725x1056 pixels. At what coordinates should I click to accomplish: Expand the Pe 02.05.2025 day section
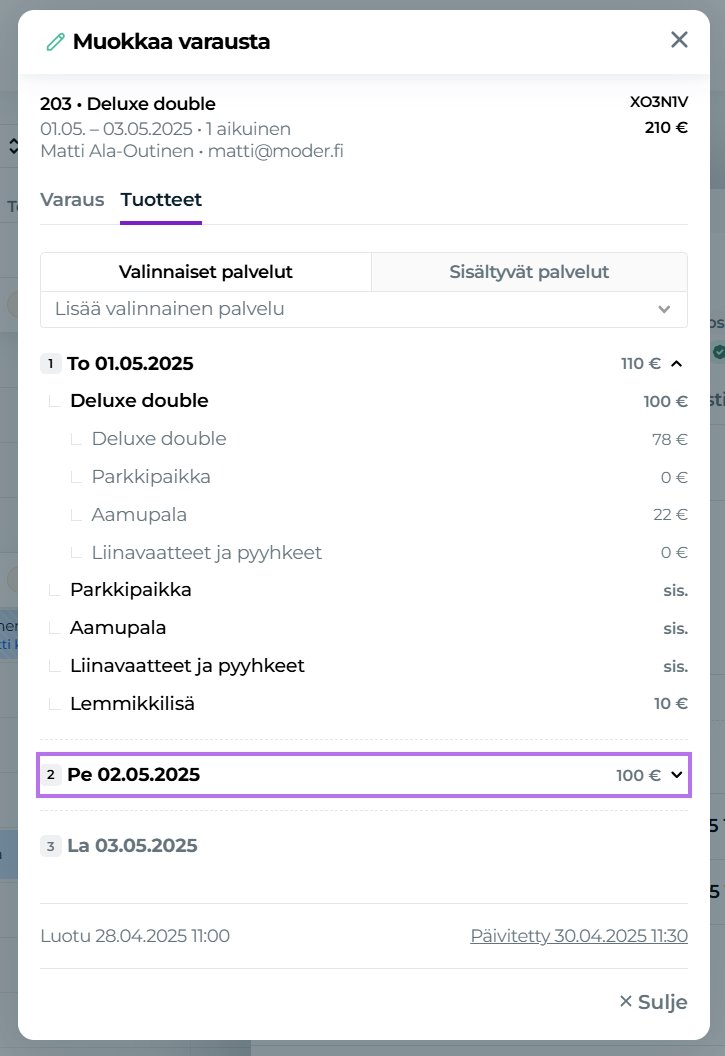tap(677, 775)
